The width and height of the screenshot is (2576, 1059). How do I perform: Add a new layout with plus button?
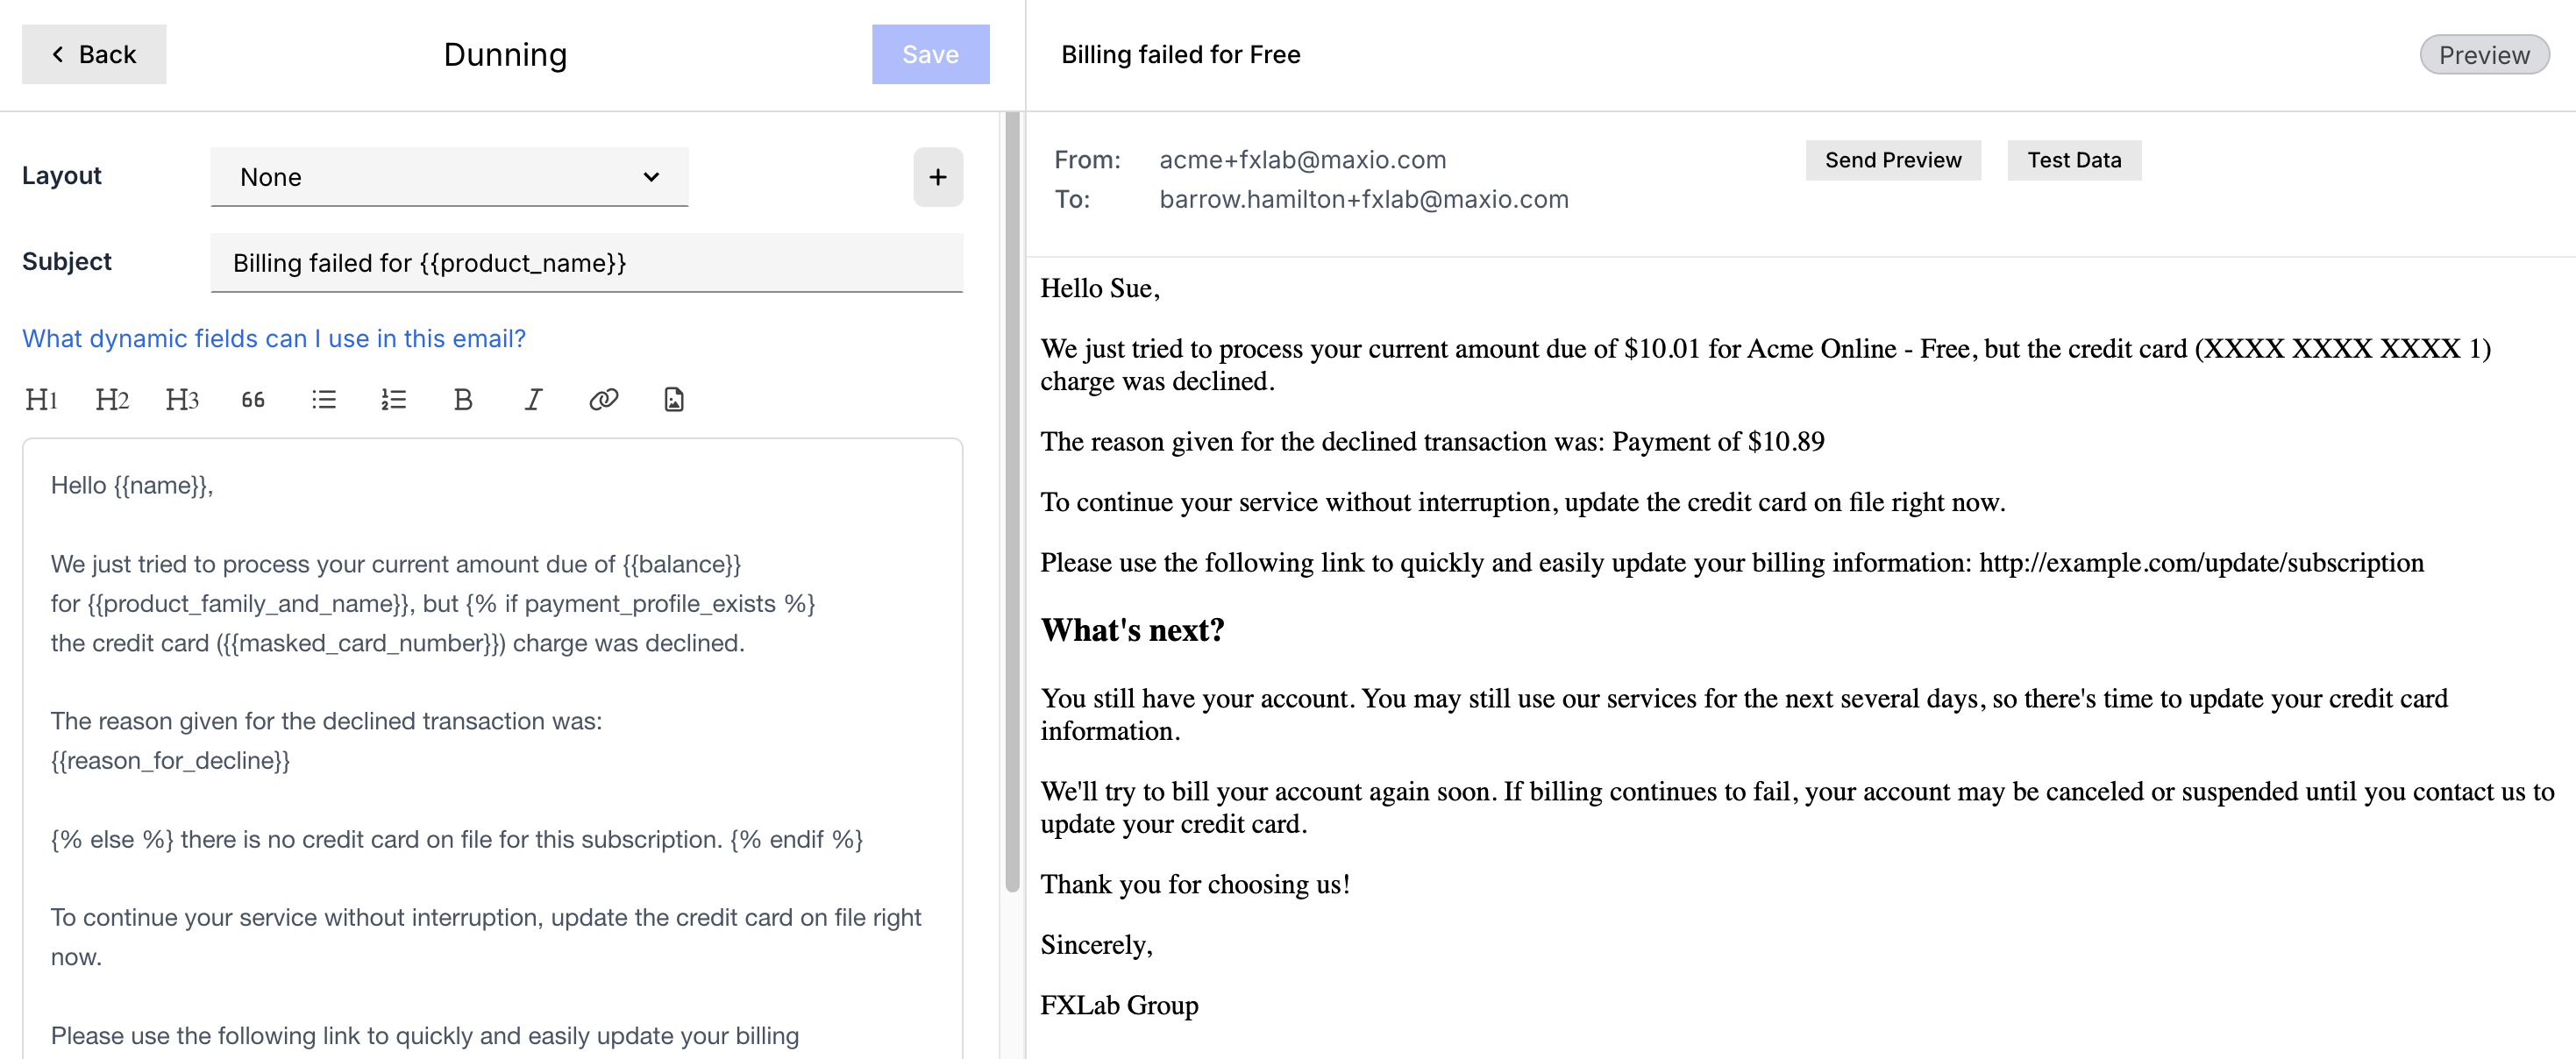pyautogui.click(x=938, y=177)
